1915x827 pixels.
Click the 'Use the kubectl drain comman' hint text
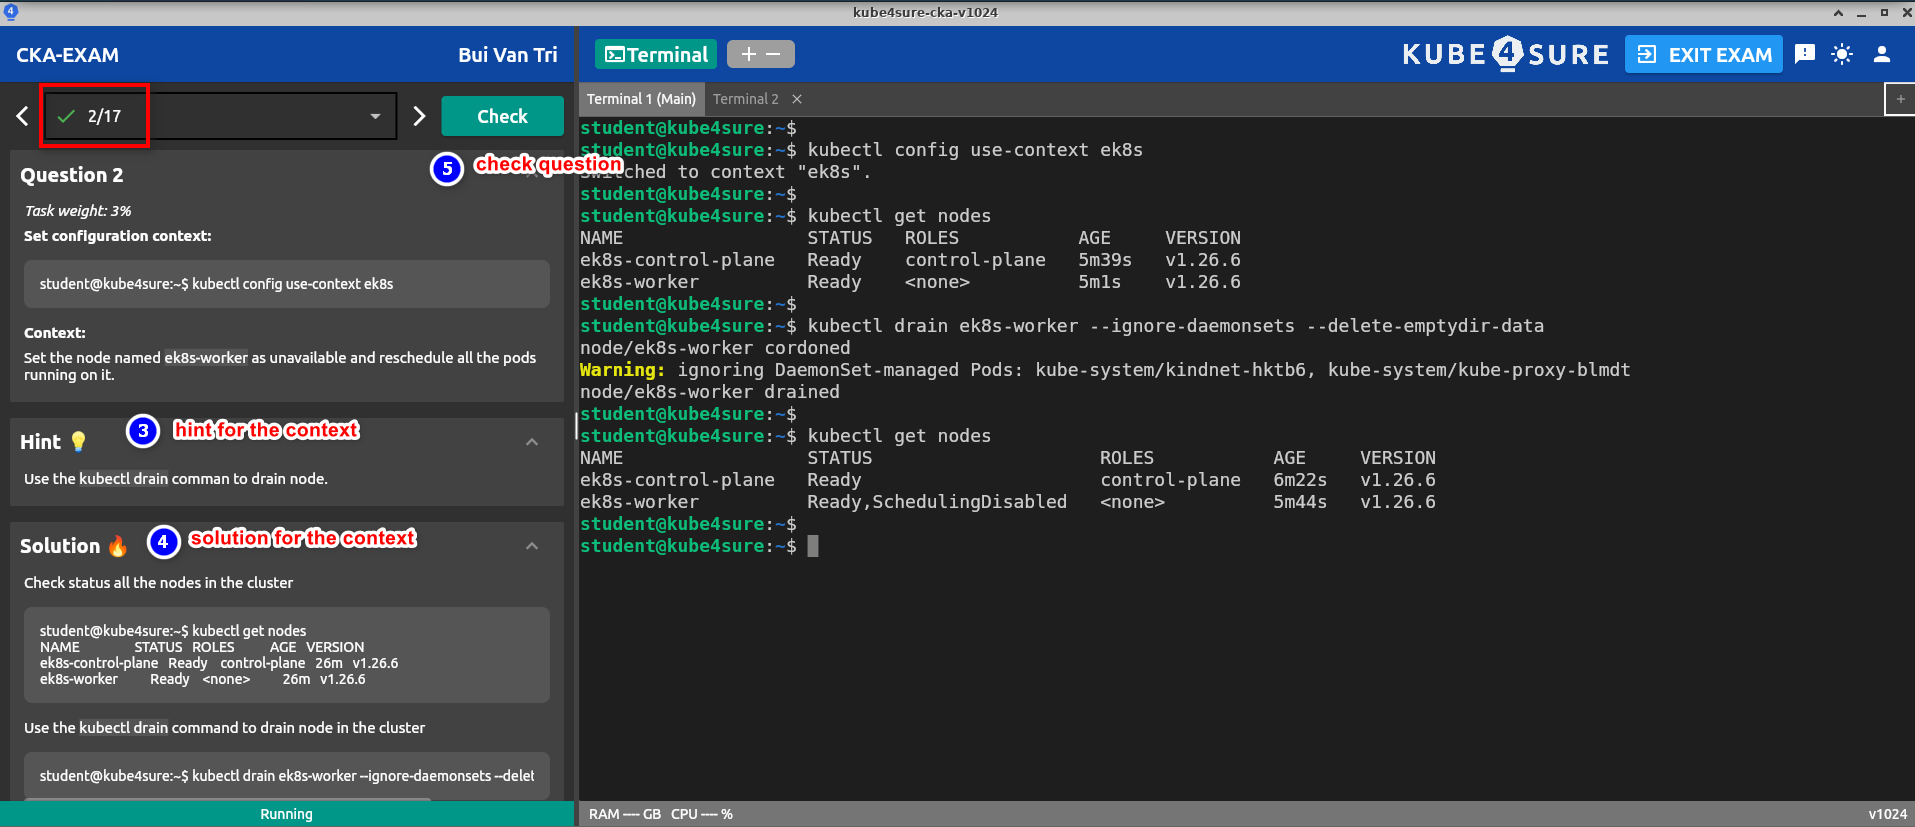click(176, 479)
